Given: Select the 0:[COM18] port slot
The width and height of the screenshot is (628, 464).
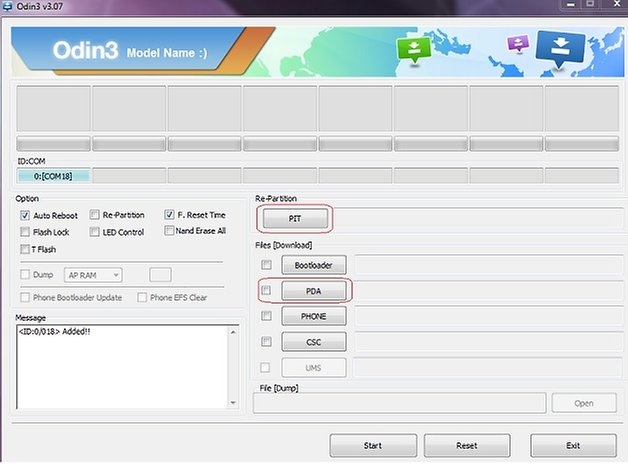Looking at the screenshot, I should tap(53, 176).
